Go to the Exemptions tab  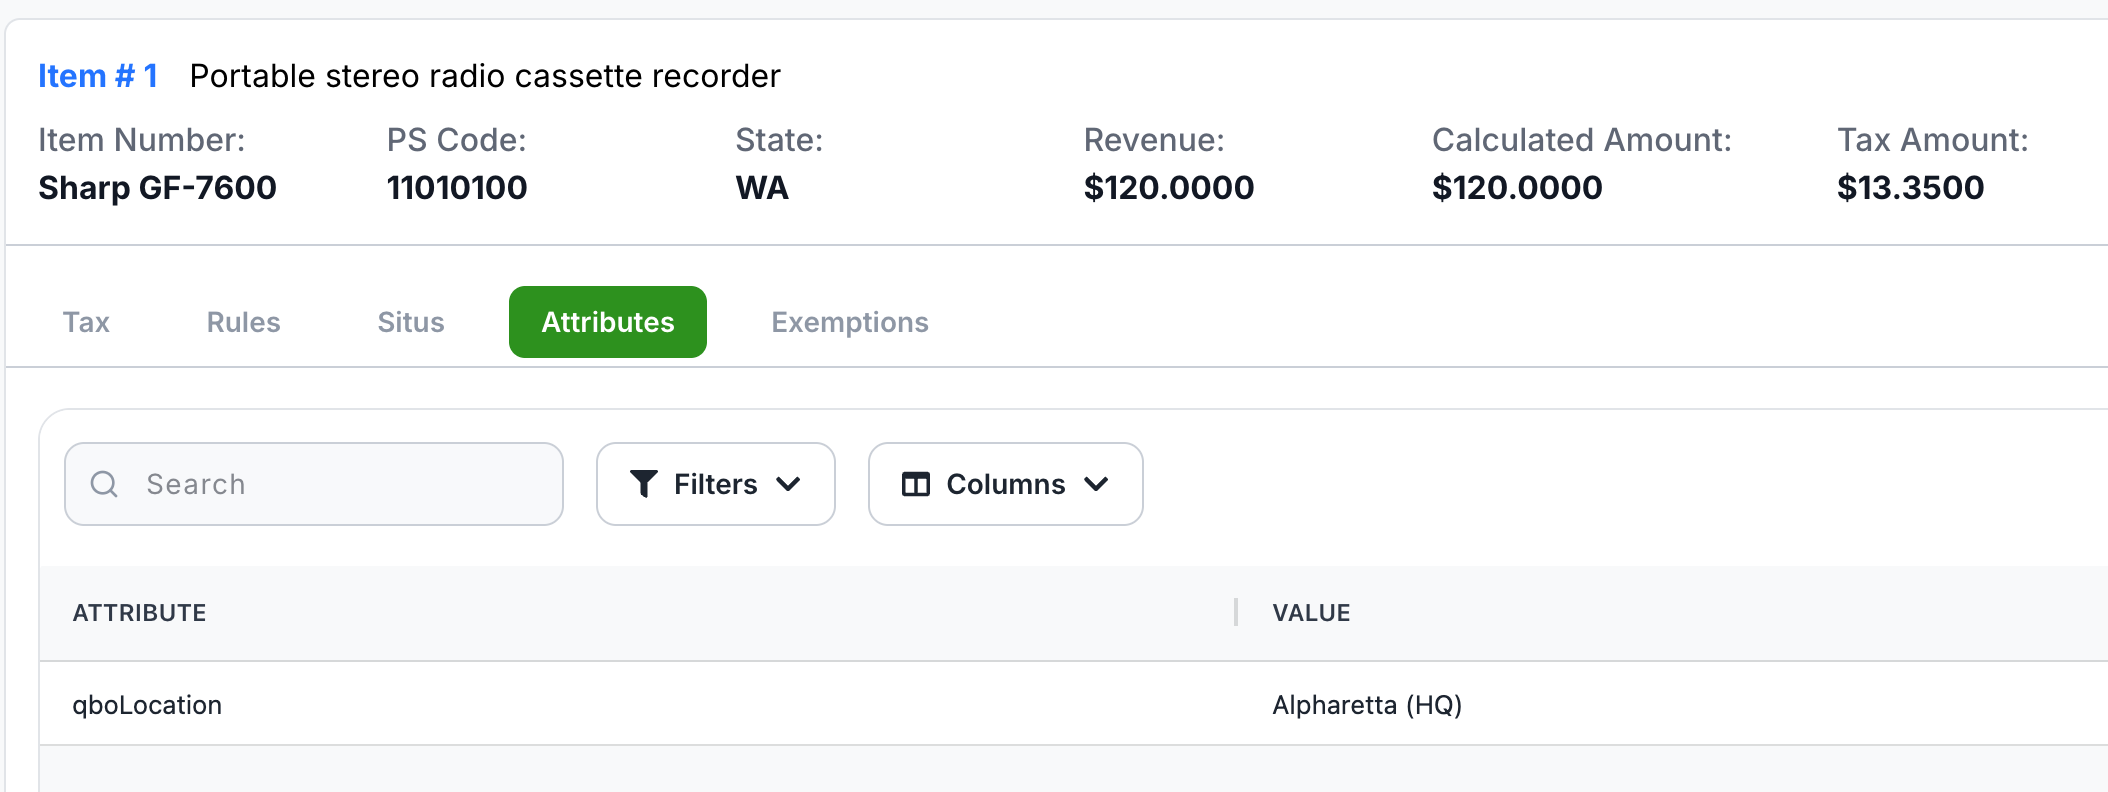click(x=850, y=322)
